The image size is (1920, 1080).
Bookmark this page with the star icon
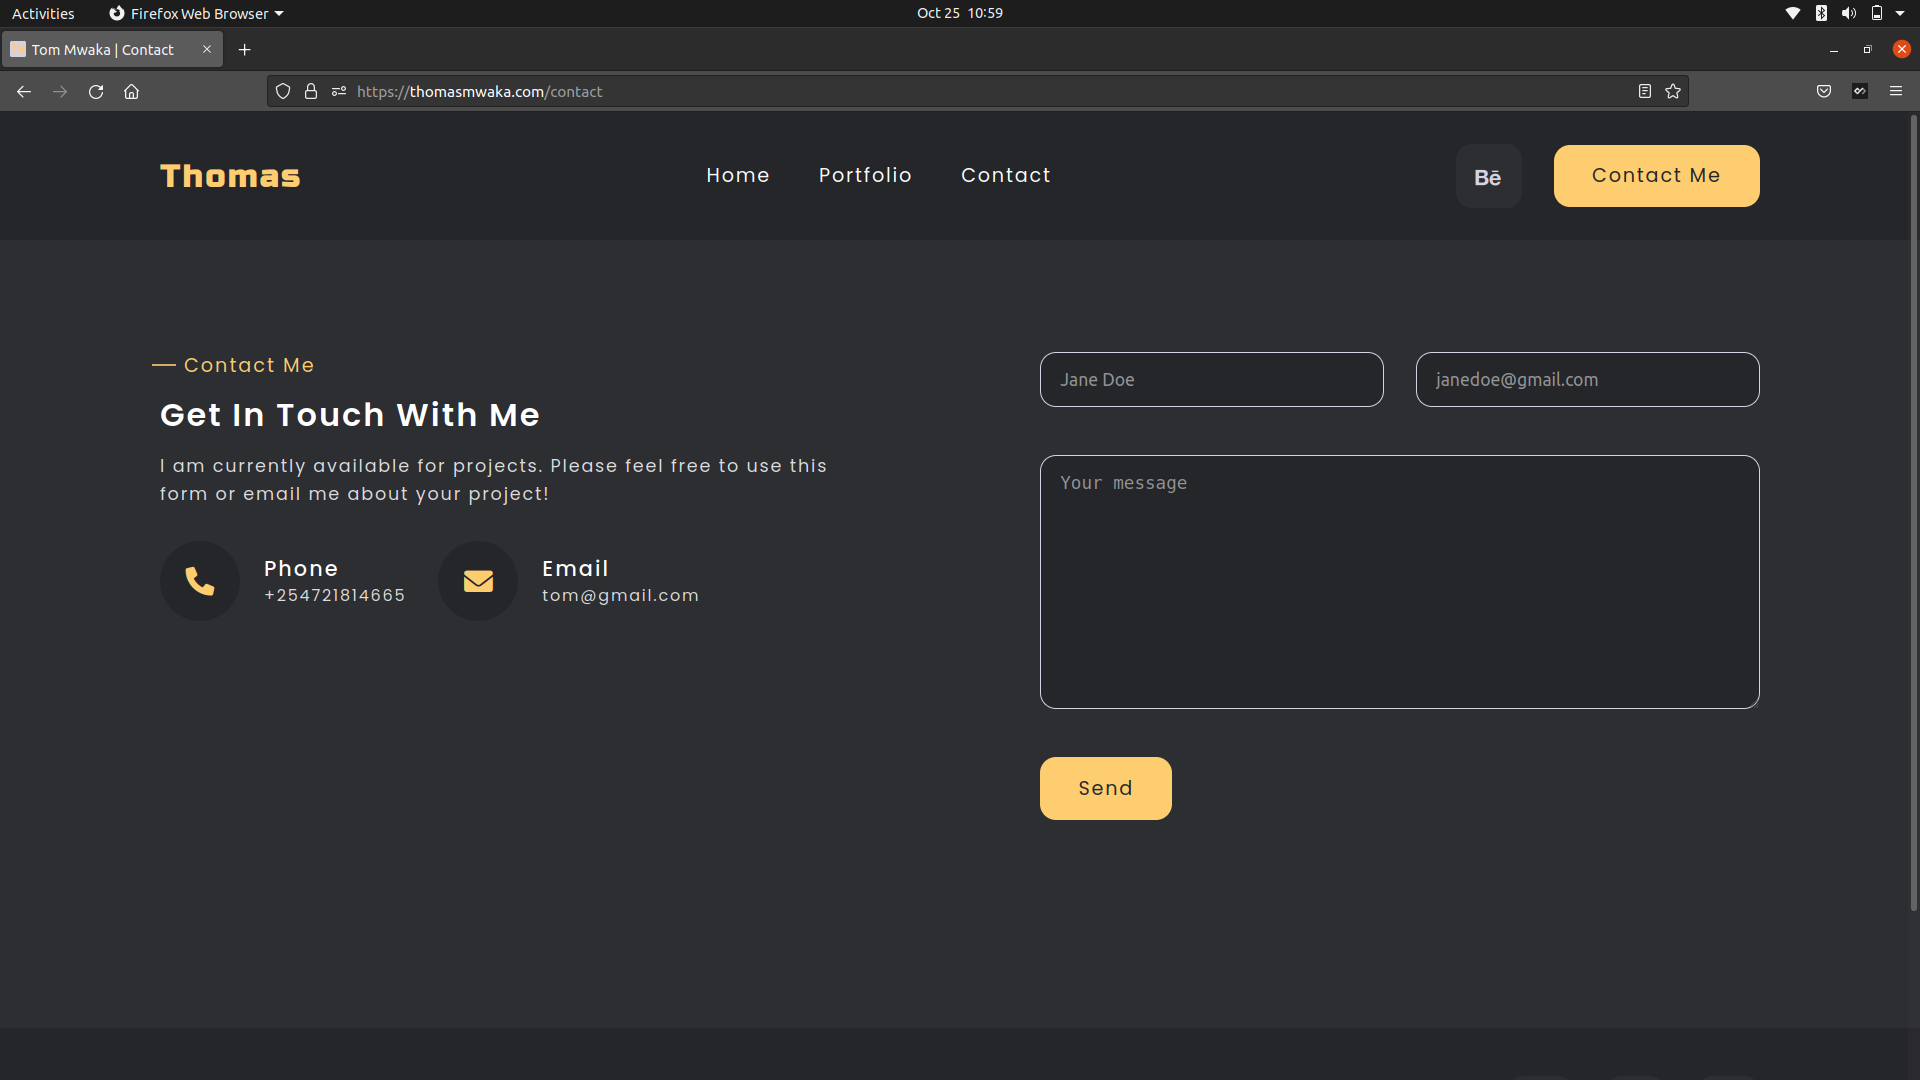(x=1673, y=91)
